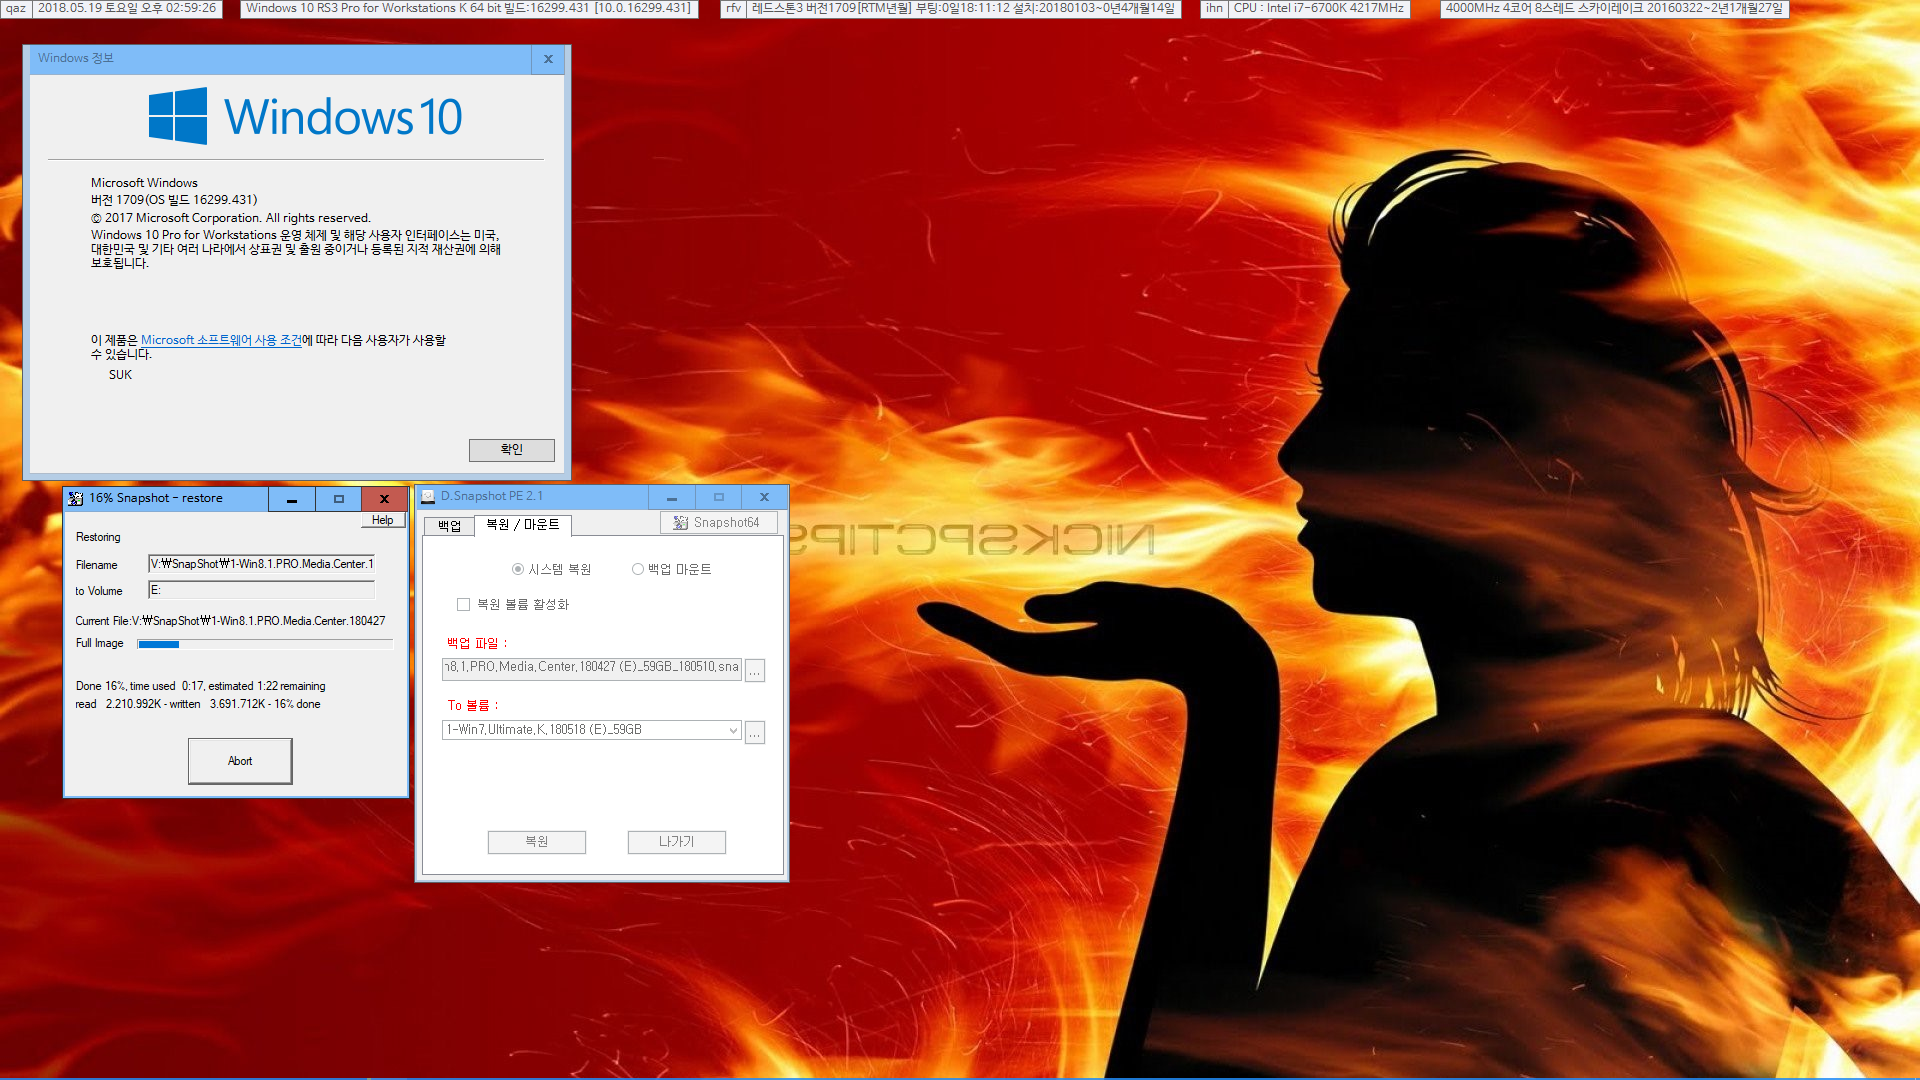Click the 4000MHz 4코어 8스레드 info text
1920x1080 pixels.
click(1614, 8)
